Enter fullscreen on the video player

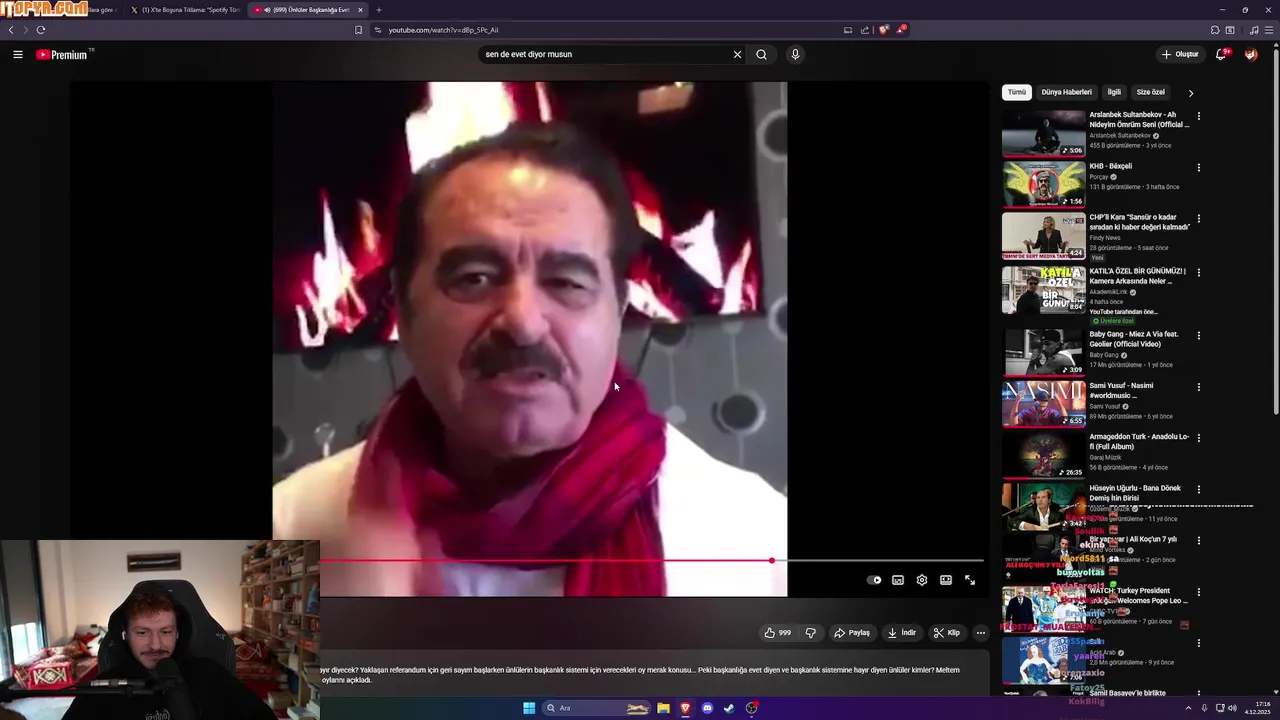pyautogui.click(x=970, y=580)
